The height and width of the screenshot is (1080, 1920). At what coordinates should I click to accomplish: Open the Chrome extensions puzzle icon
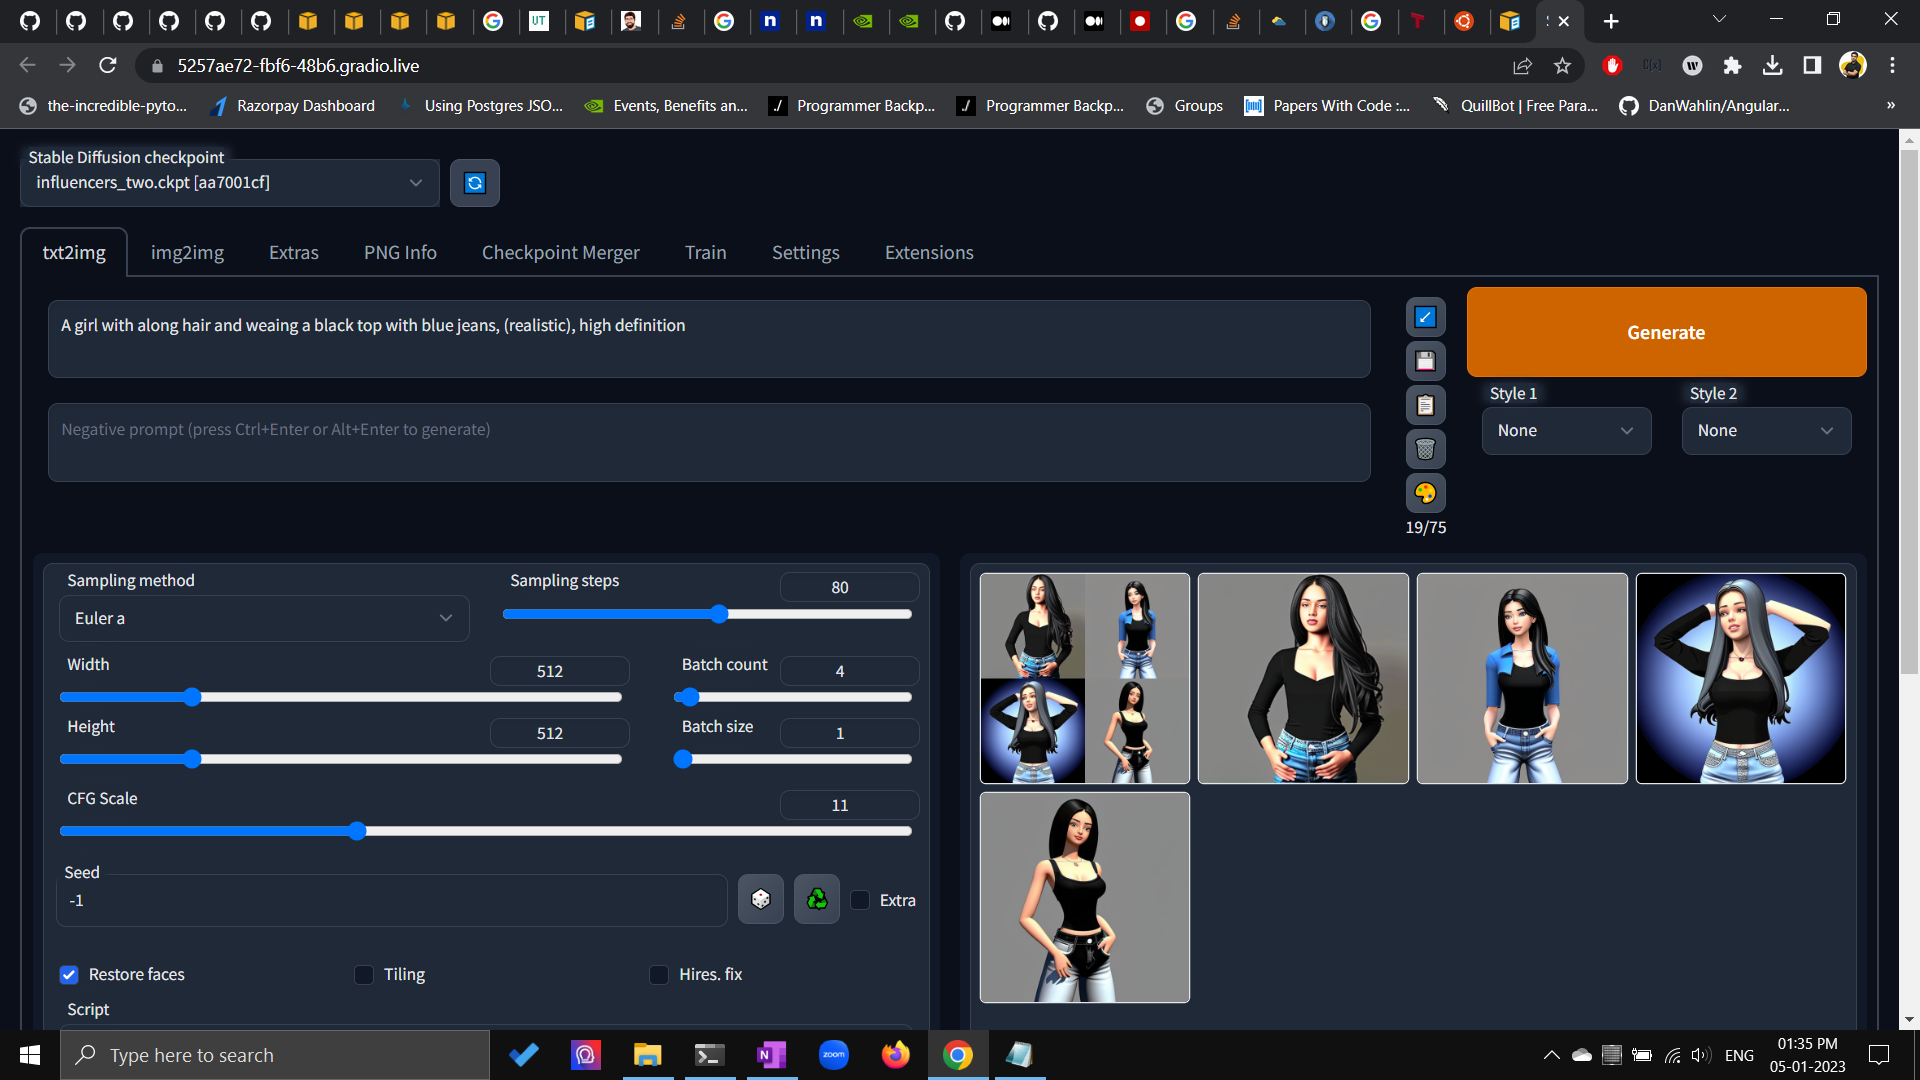click(x=1732, y=65)
